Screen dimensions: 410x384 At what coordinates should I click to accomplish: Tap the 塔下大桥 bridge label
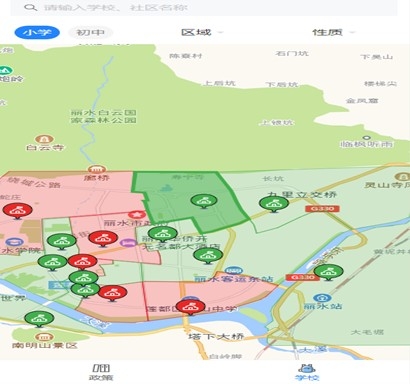pyautogui.click(x=216, y=336)
